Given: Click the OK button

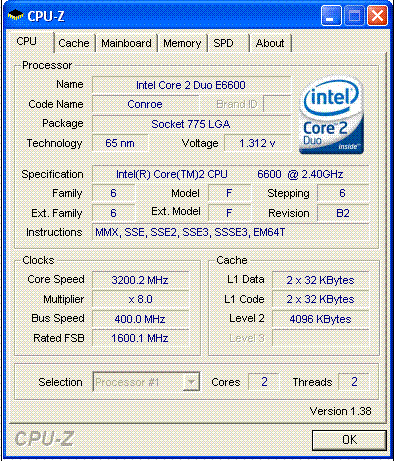Looking at the screenshot, I should coord(349,440).
